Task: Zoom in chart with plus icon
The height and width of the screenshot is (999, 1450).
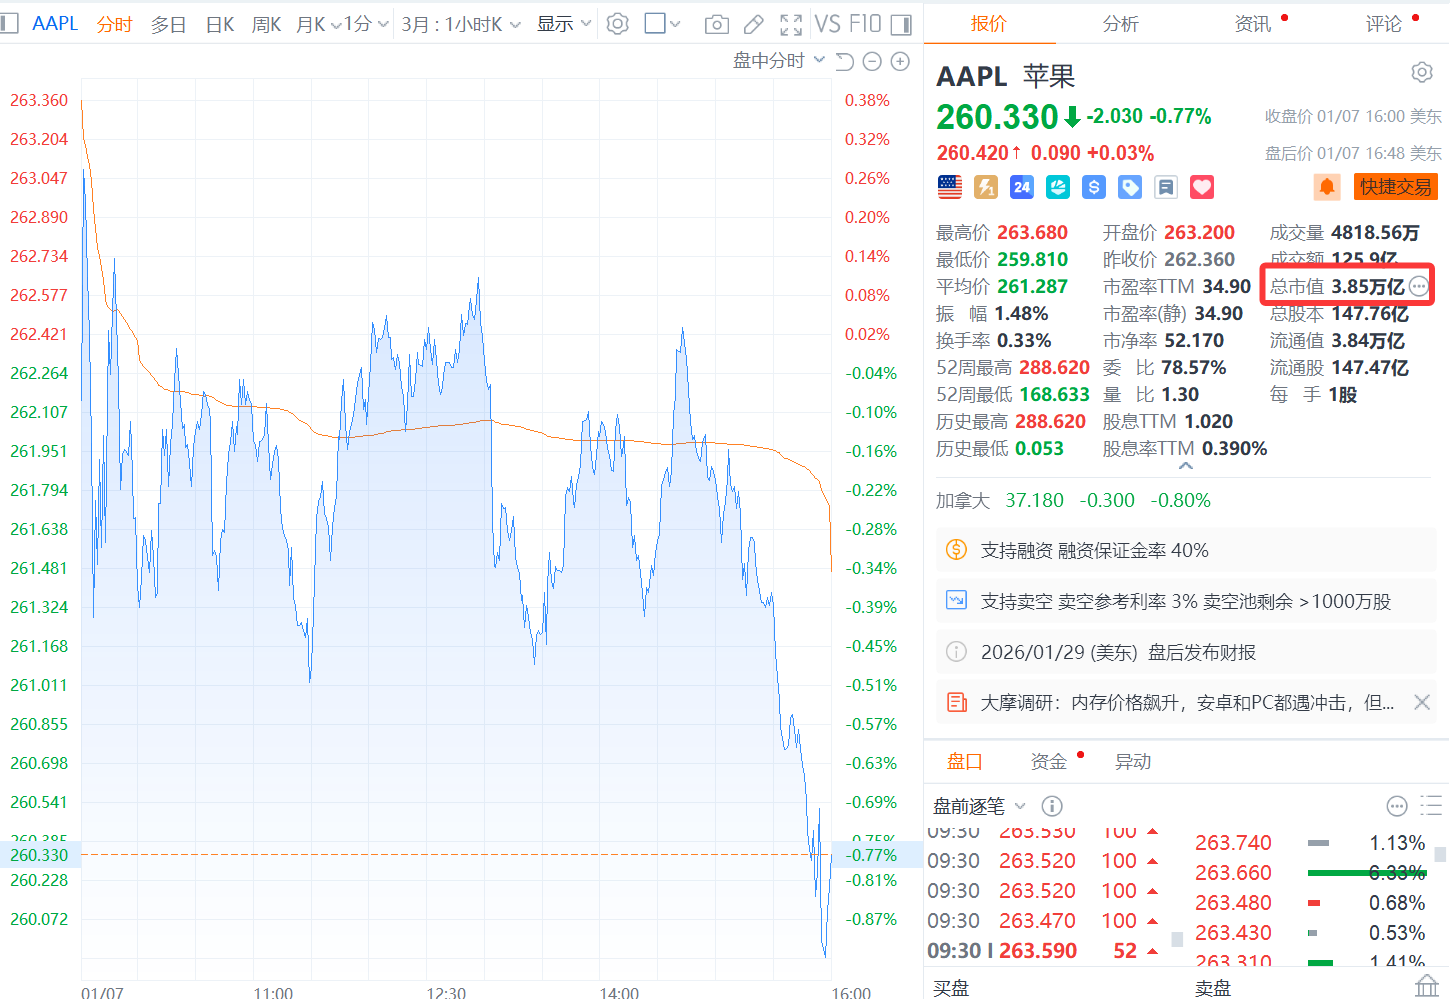Action: 900,62
